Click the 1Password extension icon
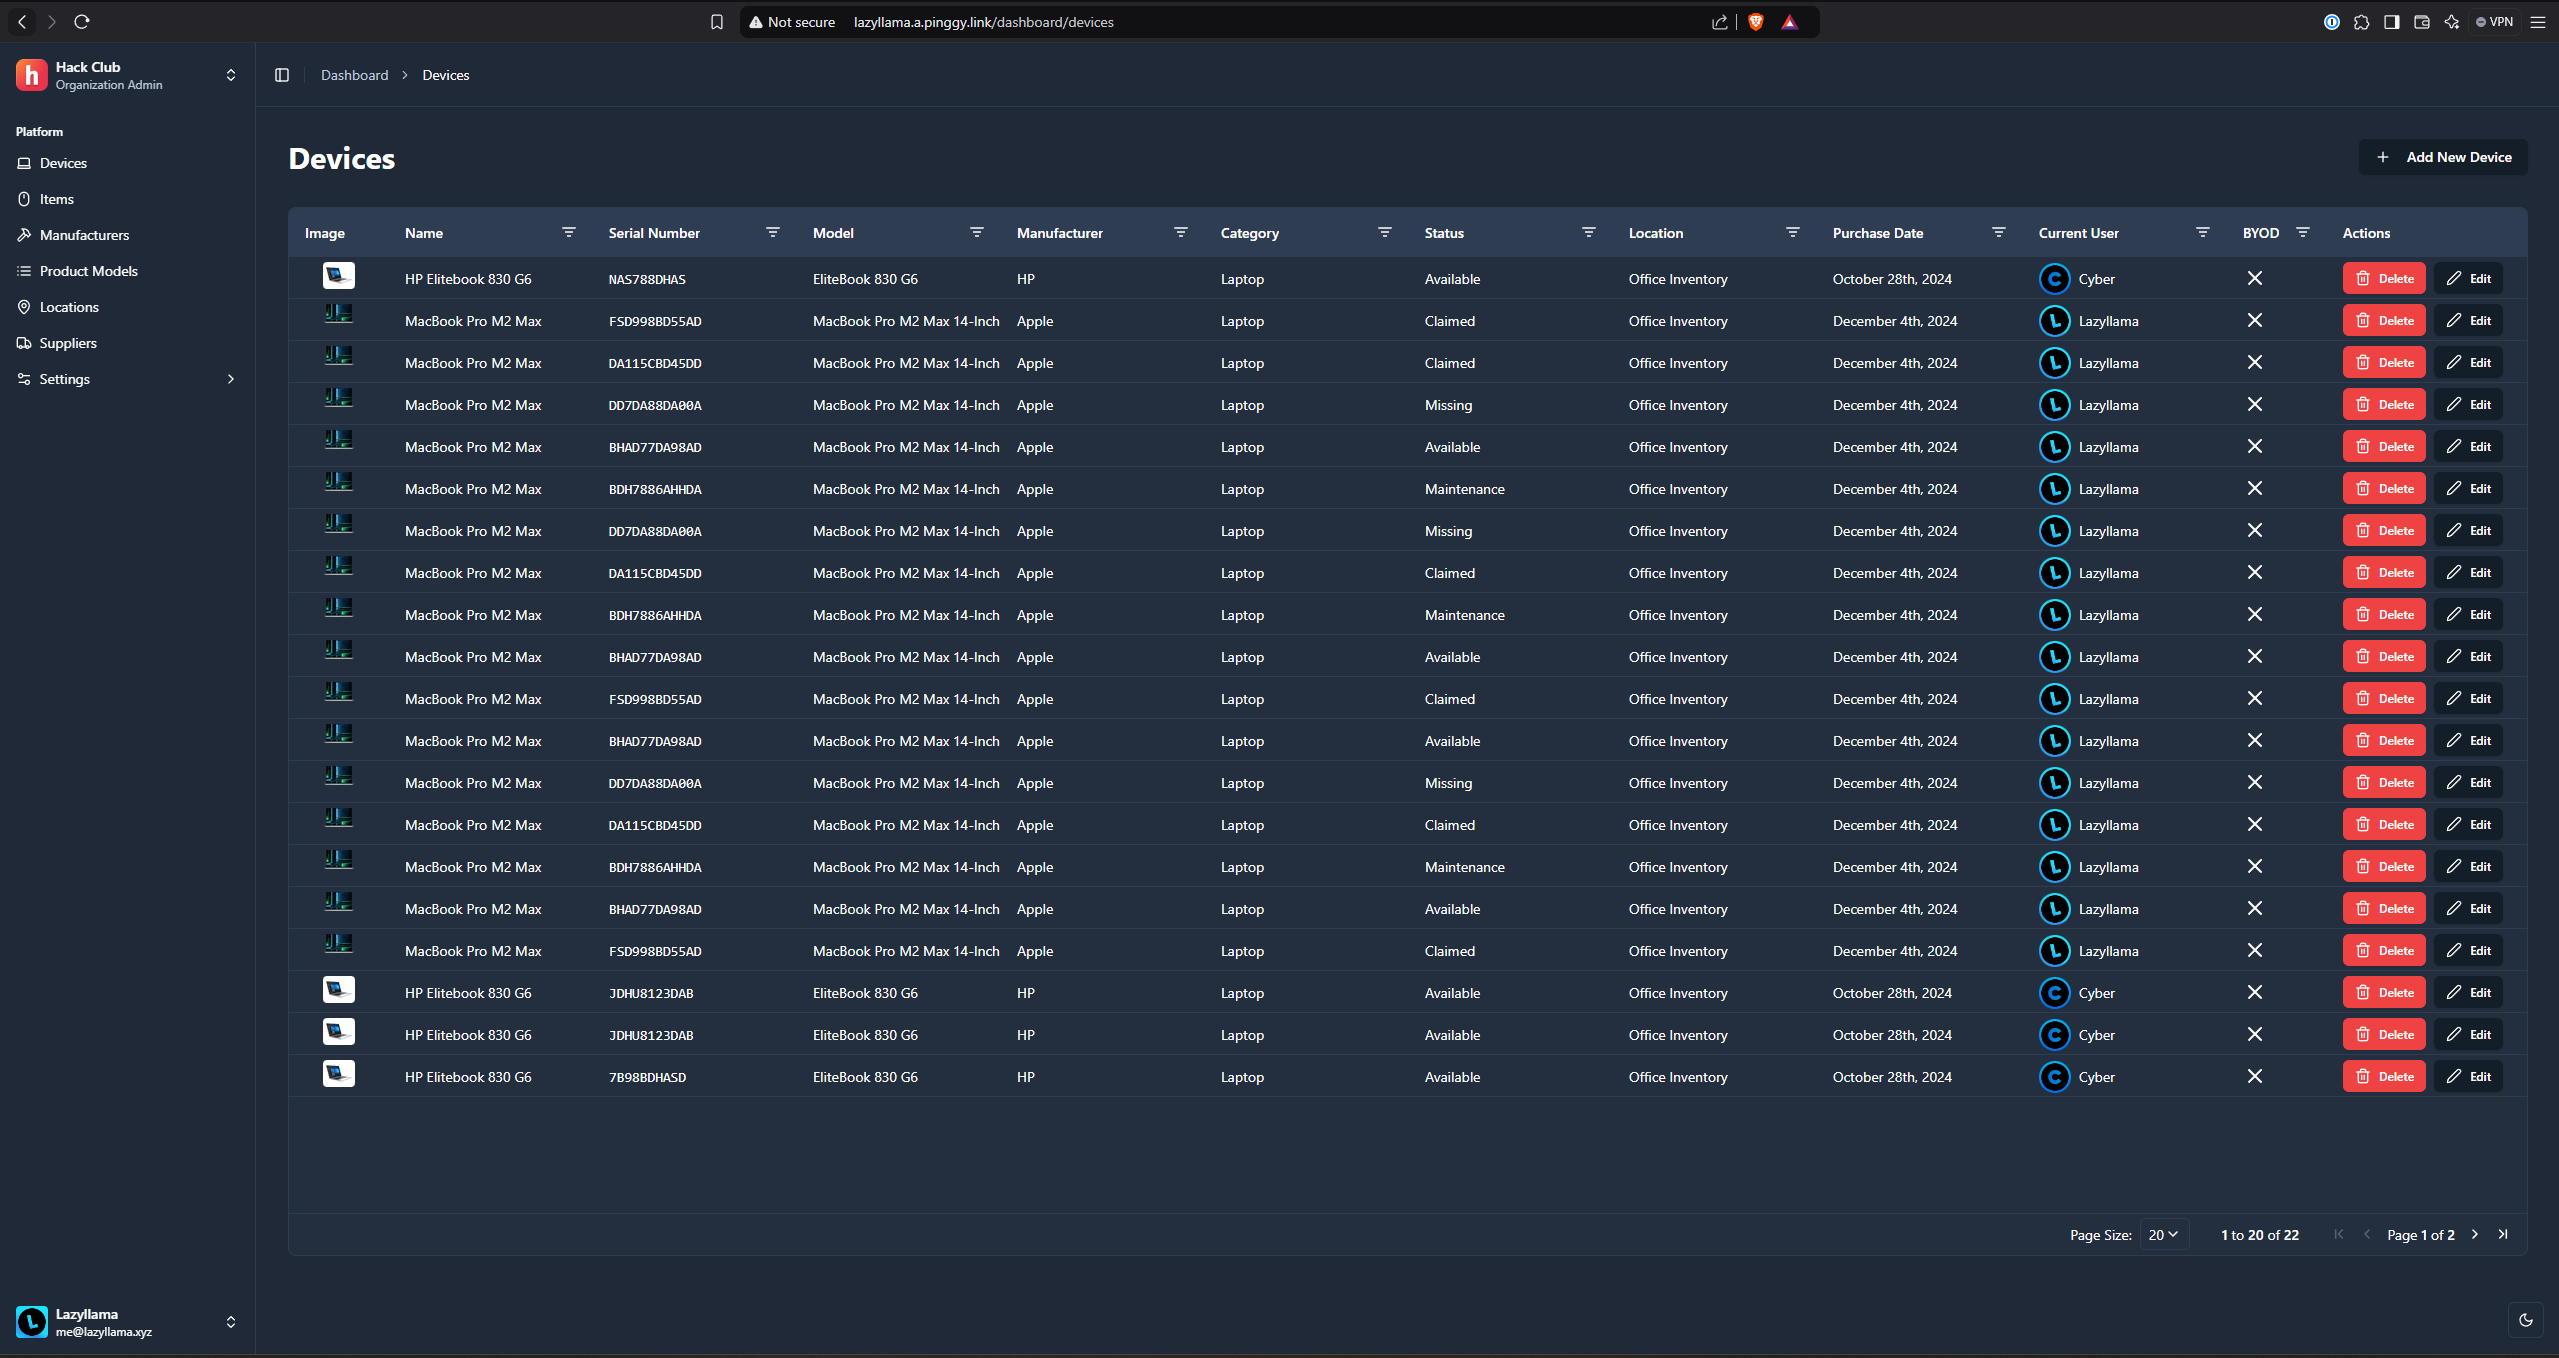The image size is (2559, 1358). click(2332, 22)
